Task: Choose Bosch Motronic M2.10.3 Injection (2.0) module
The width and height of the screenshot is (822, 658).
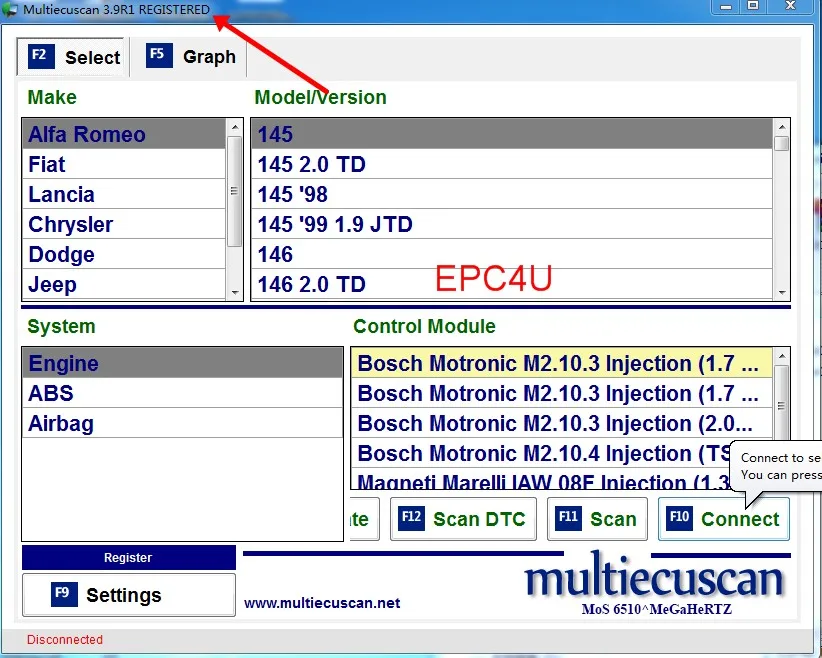Action: pos(561,423)
